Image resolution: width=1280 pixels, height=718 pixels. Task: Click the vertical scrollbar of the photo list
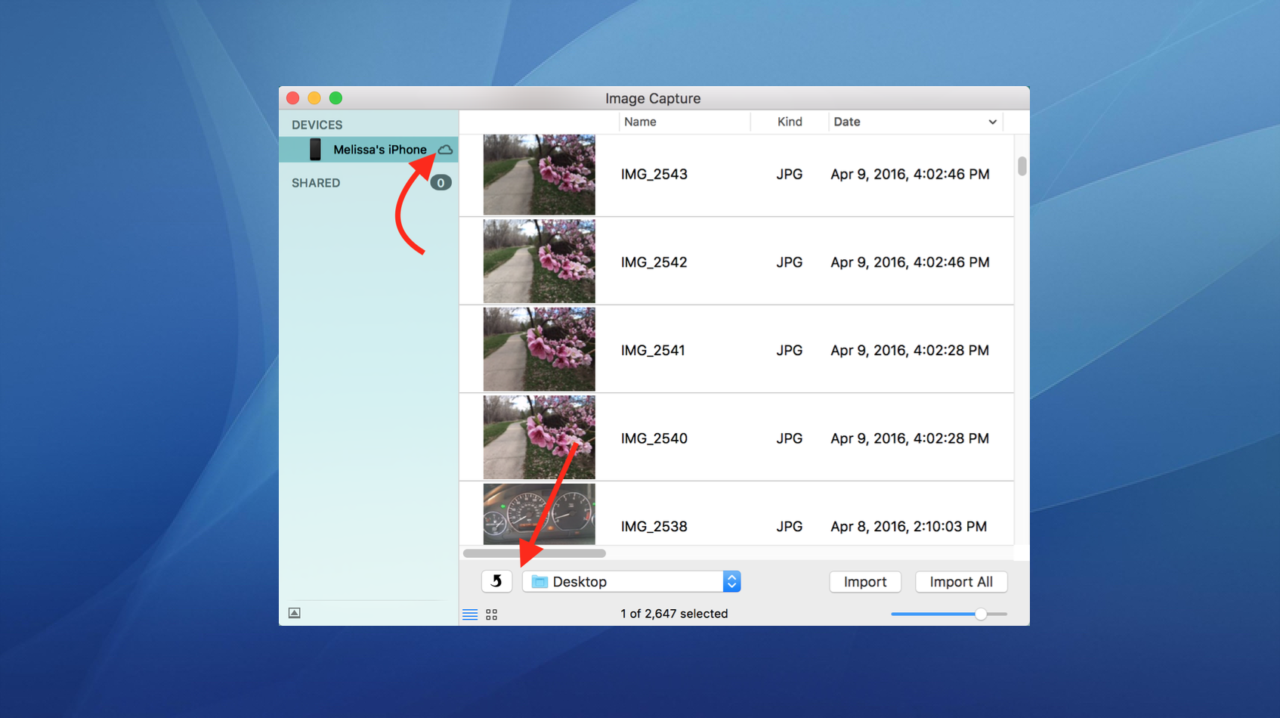pyautogui.click(x=1022, y=166)
